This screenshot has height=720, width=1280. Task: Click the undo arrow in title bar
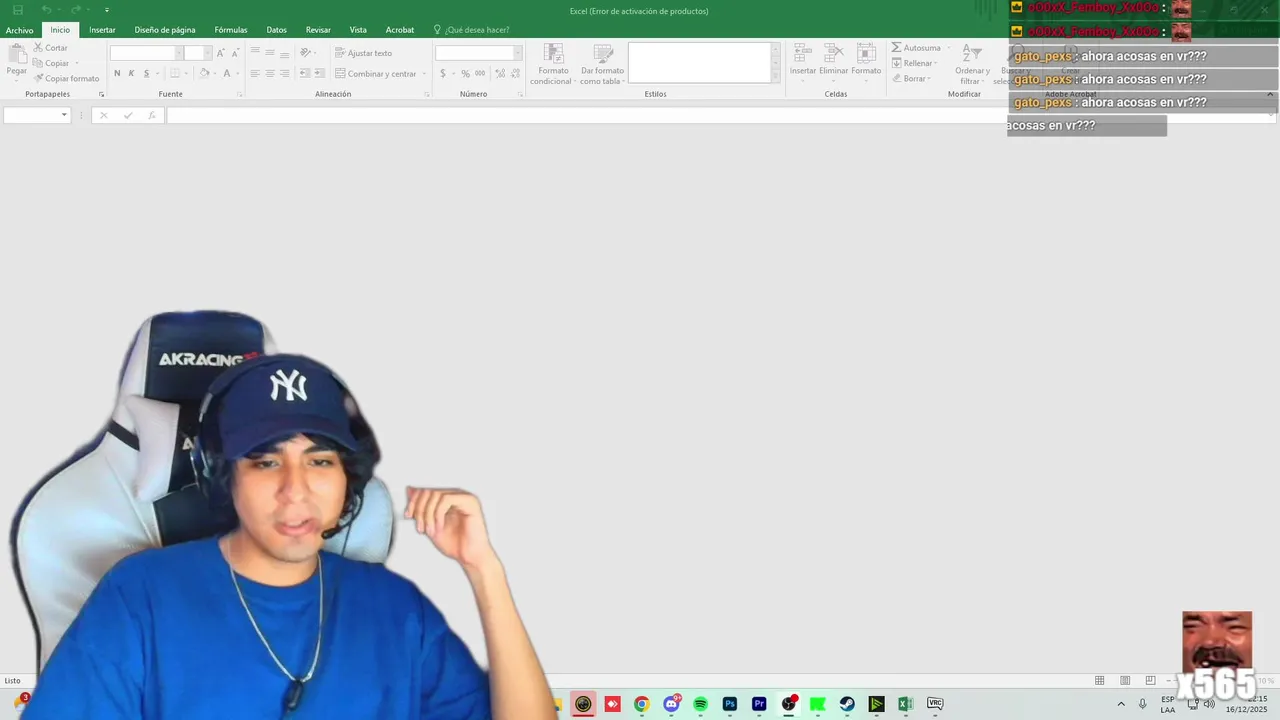click(x=46, y=10)
